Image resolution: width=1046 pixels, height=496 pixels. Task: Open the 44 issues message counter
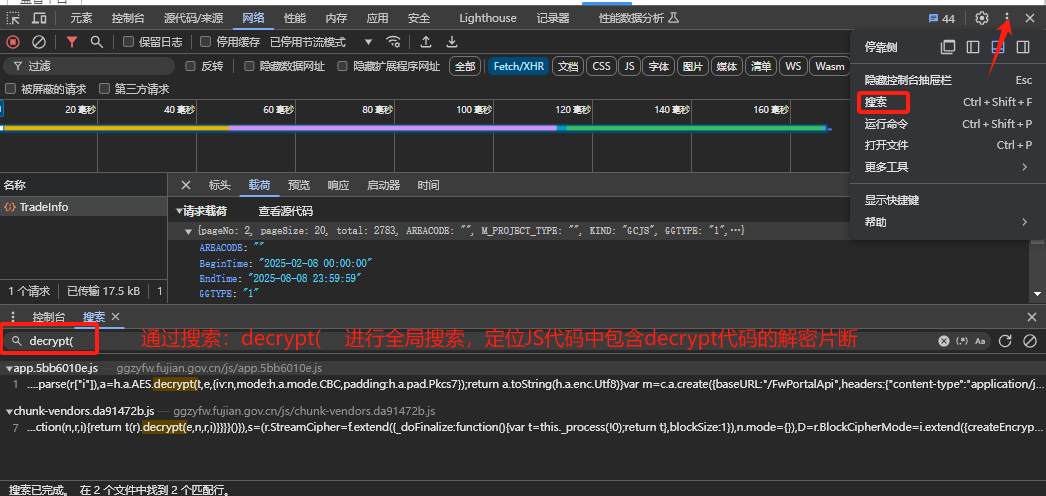tap(942, 18)
